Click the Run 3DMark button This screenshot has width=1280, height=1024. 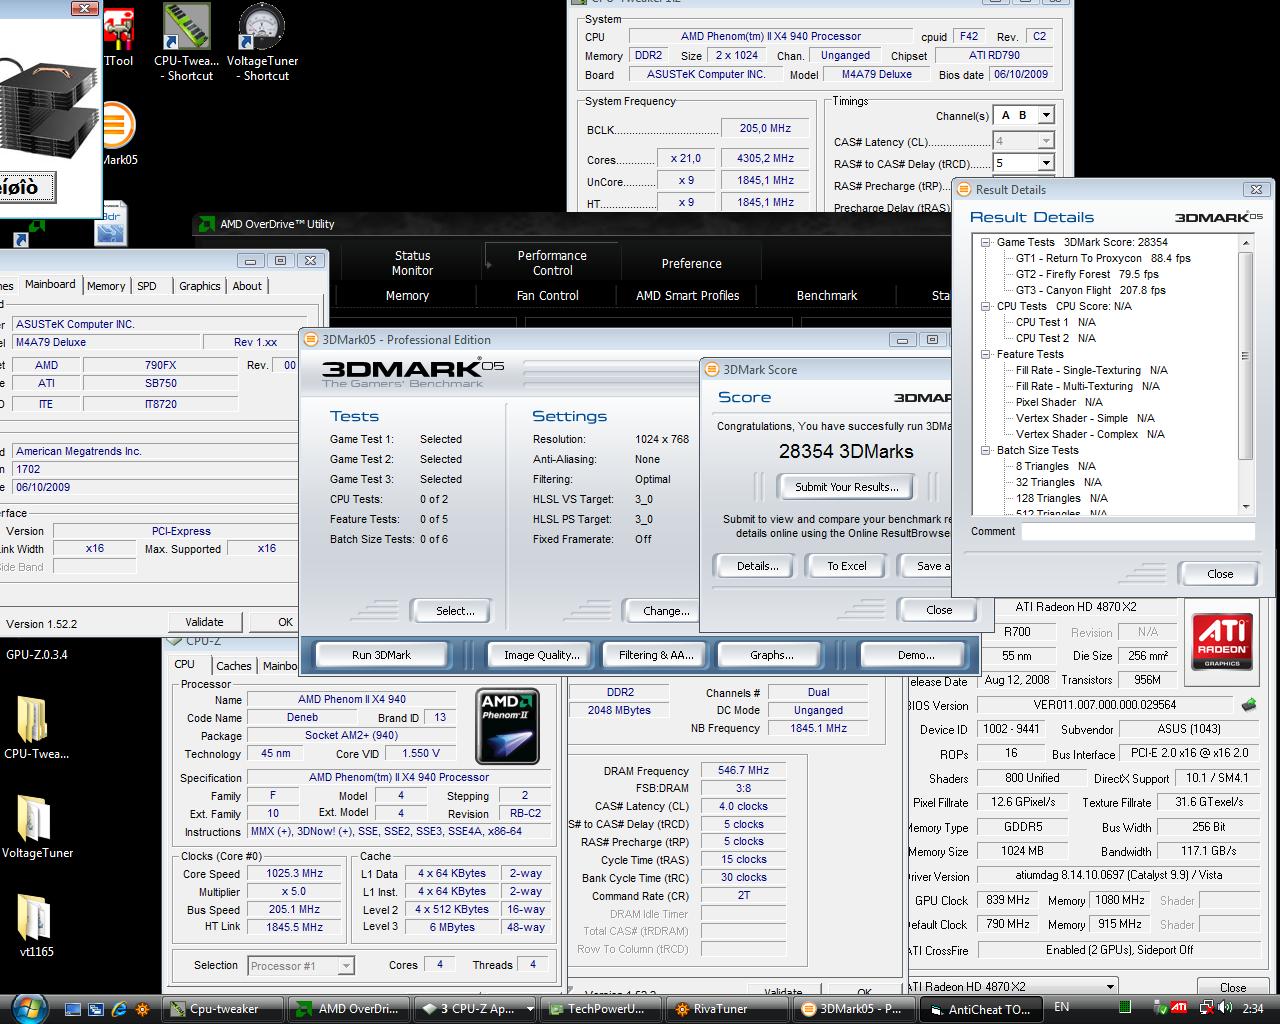tap(381, 655)
